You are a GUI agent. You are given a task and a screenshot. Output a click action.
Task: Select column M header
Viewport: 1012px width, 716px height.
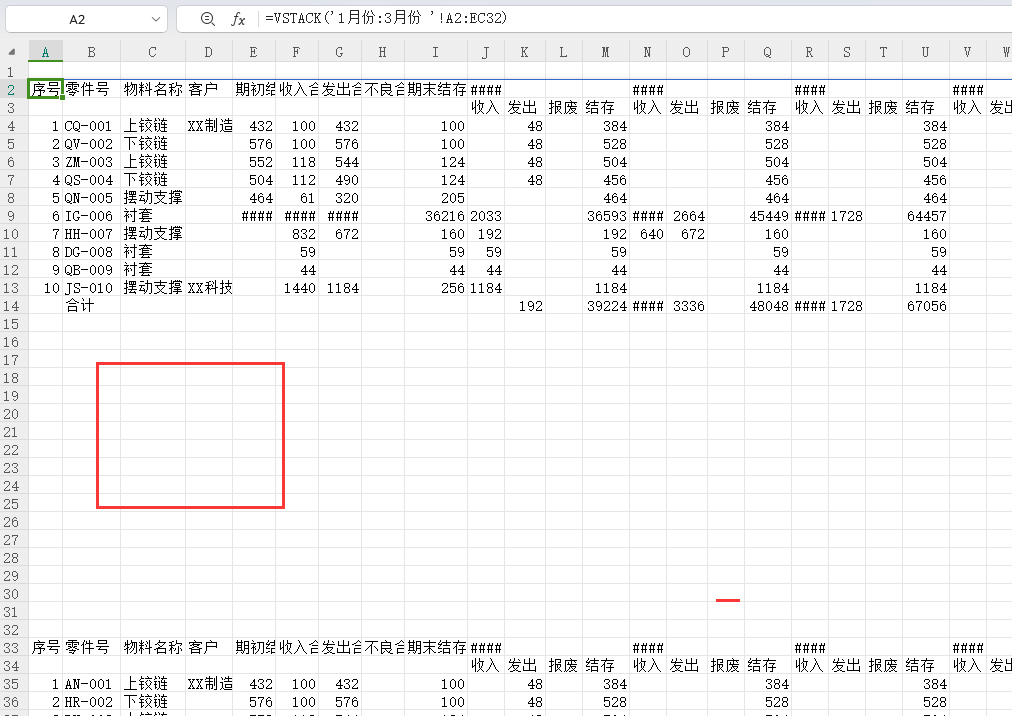(605, 52)
